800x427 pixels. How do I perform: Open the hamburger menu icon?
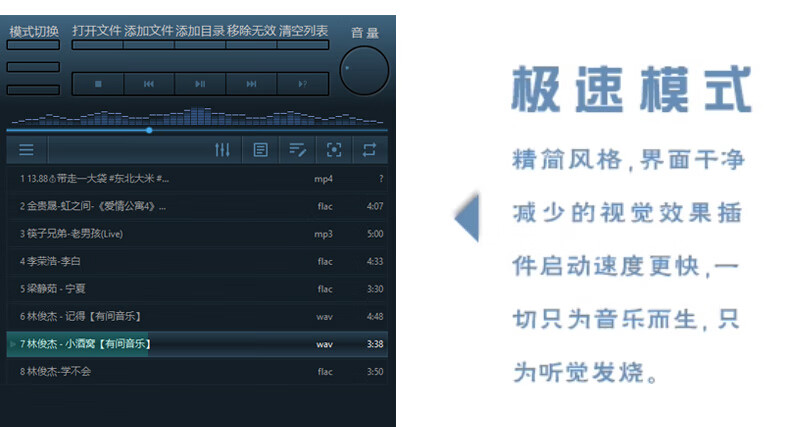27,150
